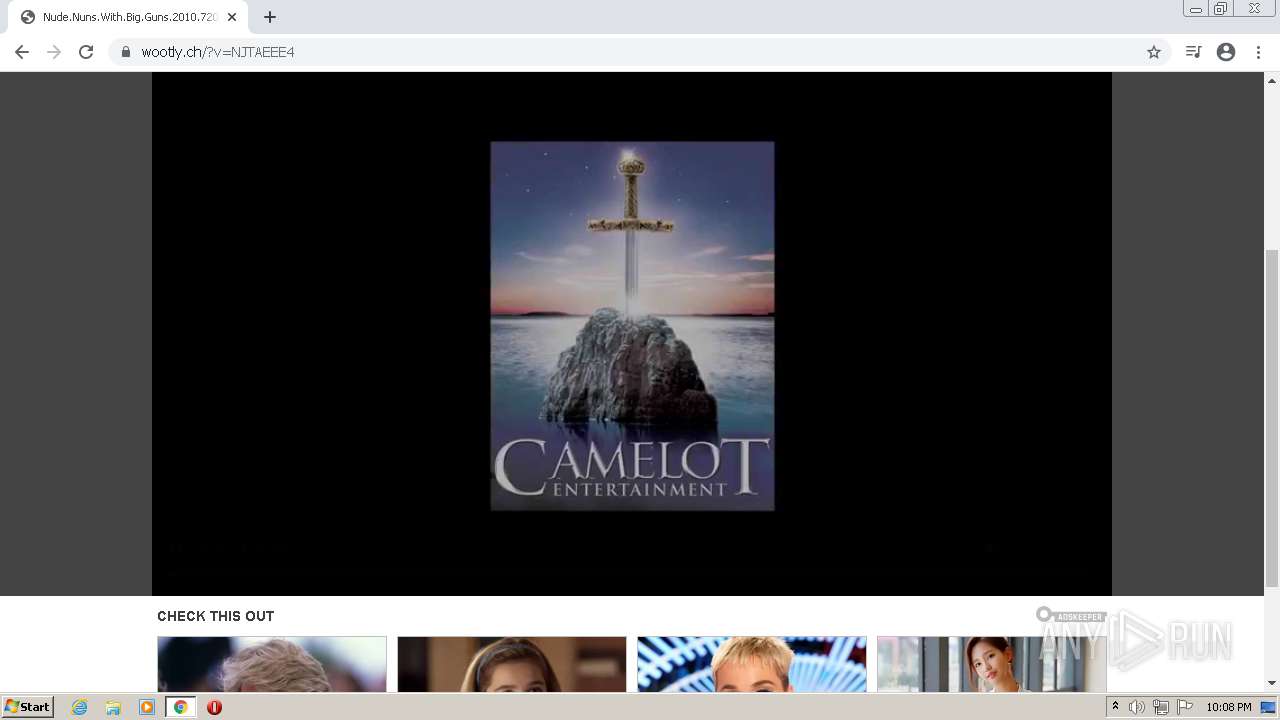Click the Camelot Entertainment video player

[x=632, y=334]
